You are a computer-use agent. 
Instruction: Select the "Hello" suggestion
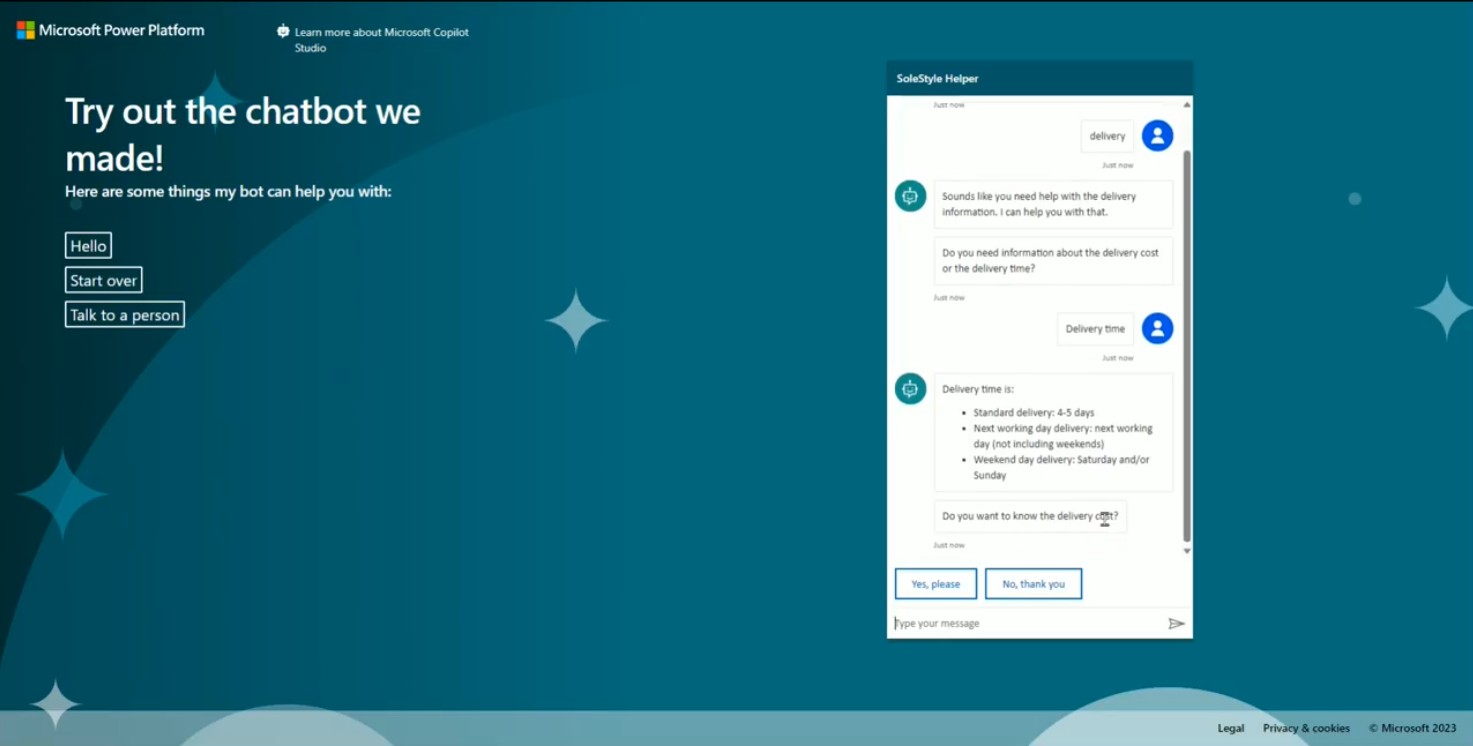(x=88, y=245)
